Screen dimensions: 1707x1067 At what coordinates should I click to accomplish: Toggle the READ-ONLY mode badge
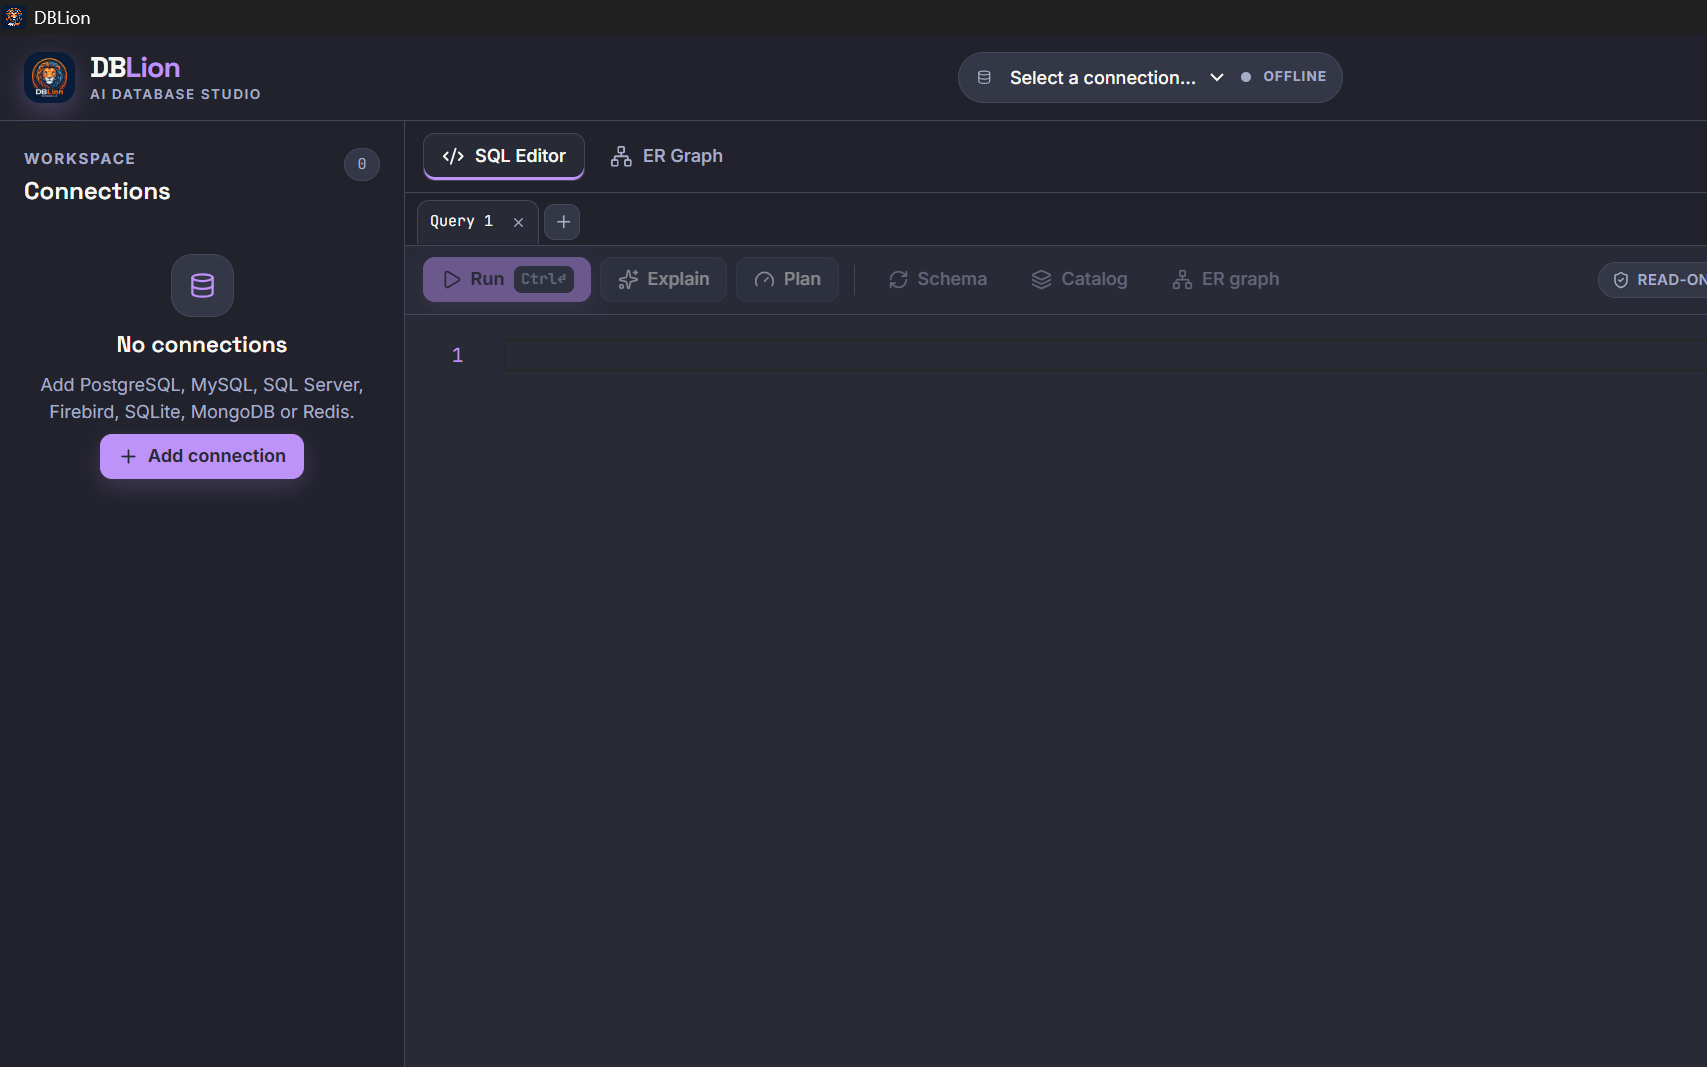pyautogui.click(x=1653, y=280)
